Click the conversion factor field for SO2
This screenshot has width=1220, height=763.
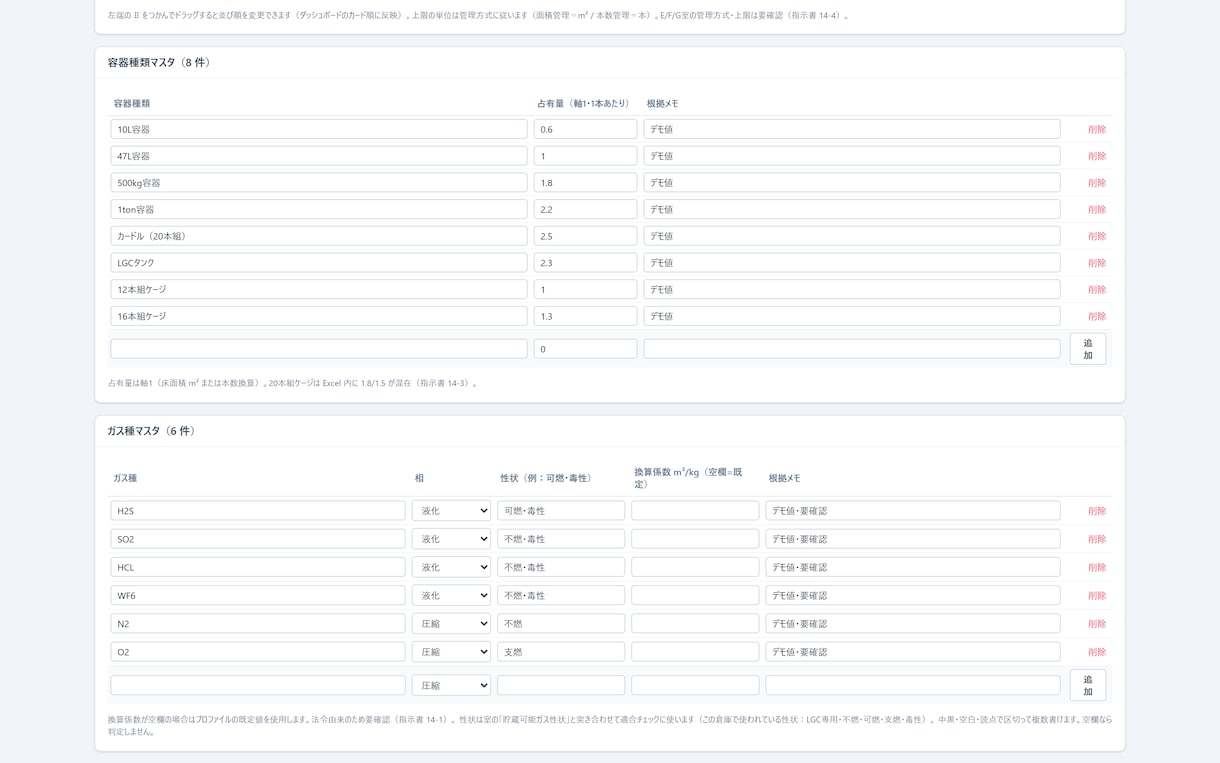(x=695, y=539)
